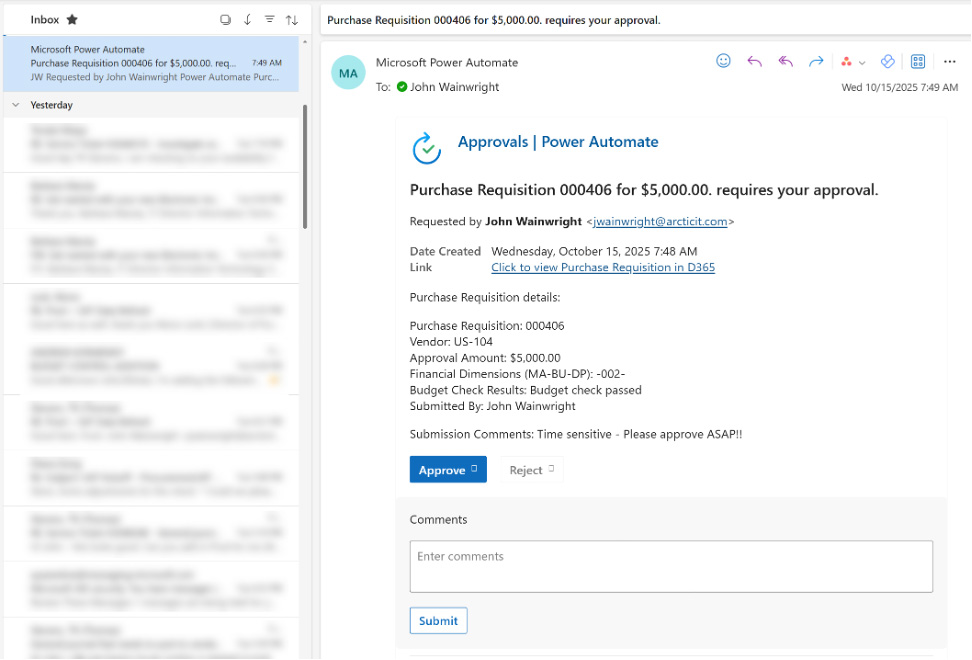The image size is (972, 660).
Task: Collapse the Yesterday message group
Action: click(x=15, y=104)
